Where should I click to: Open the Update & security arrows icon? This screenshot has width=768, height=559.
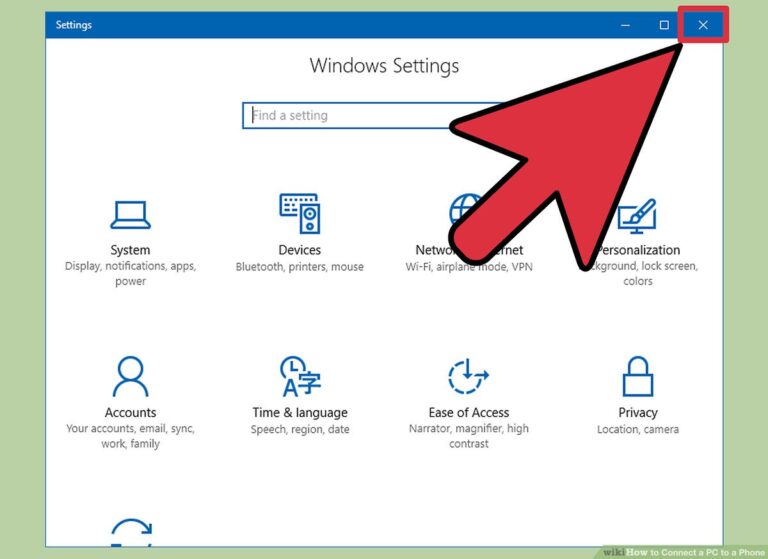tap(131, 532)
